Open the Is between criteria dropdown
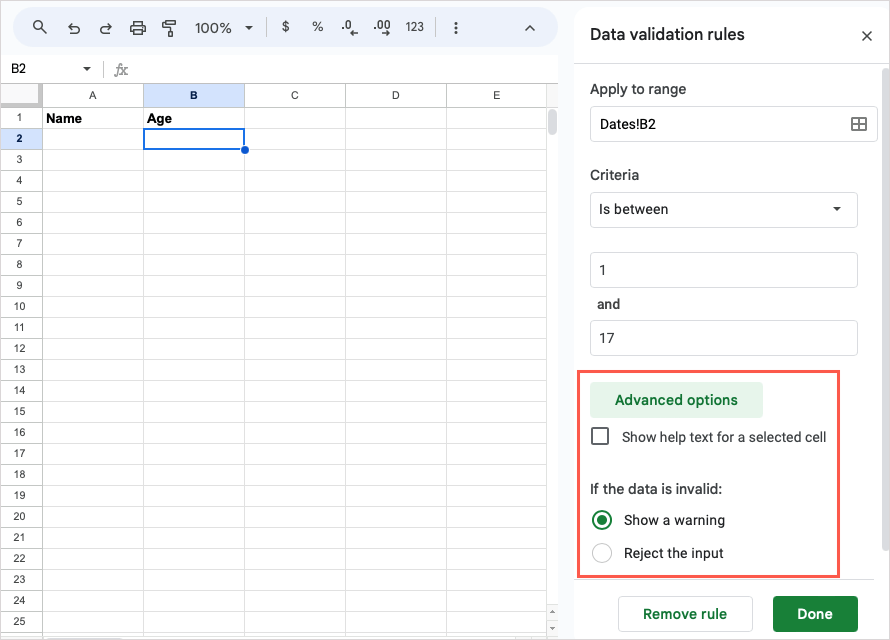 coord(723,210)
